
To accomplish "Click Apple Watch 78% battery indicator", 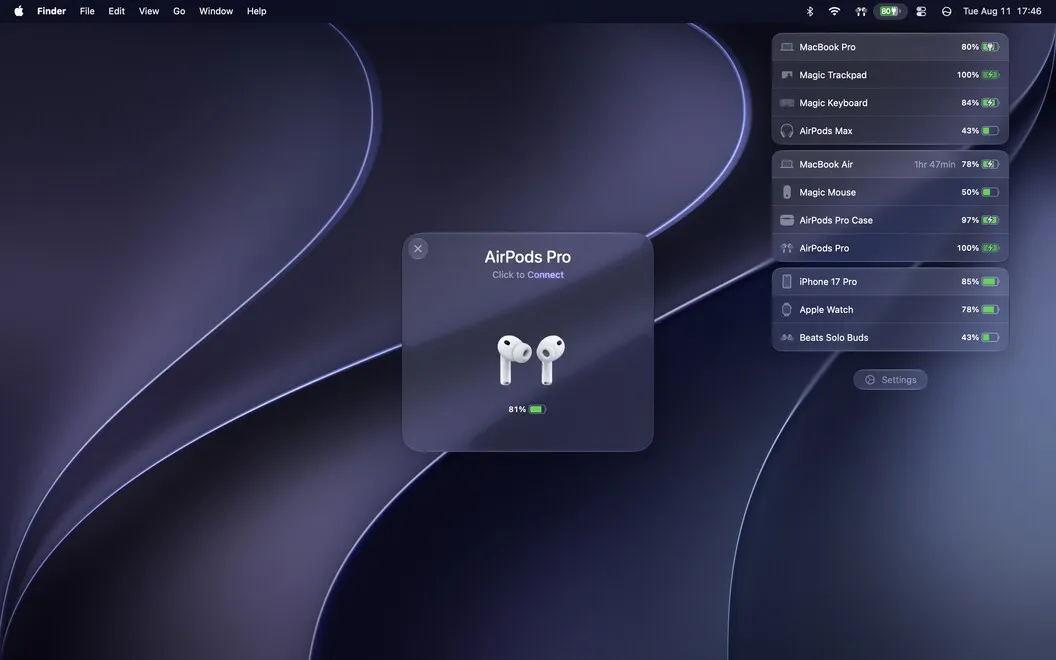I will [990, 310].
